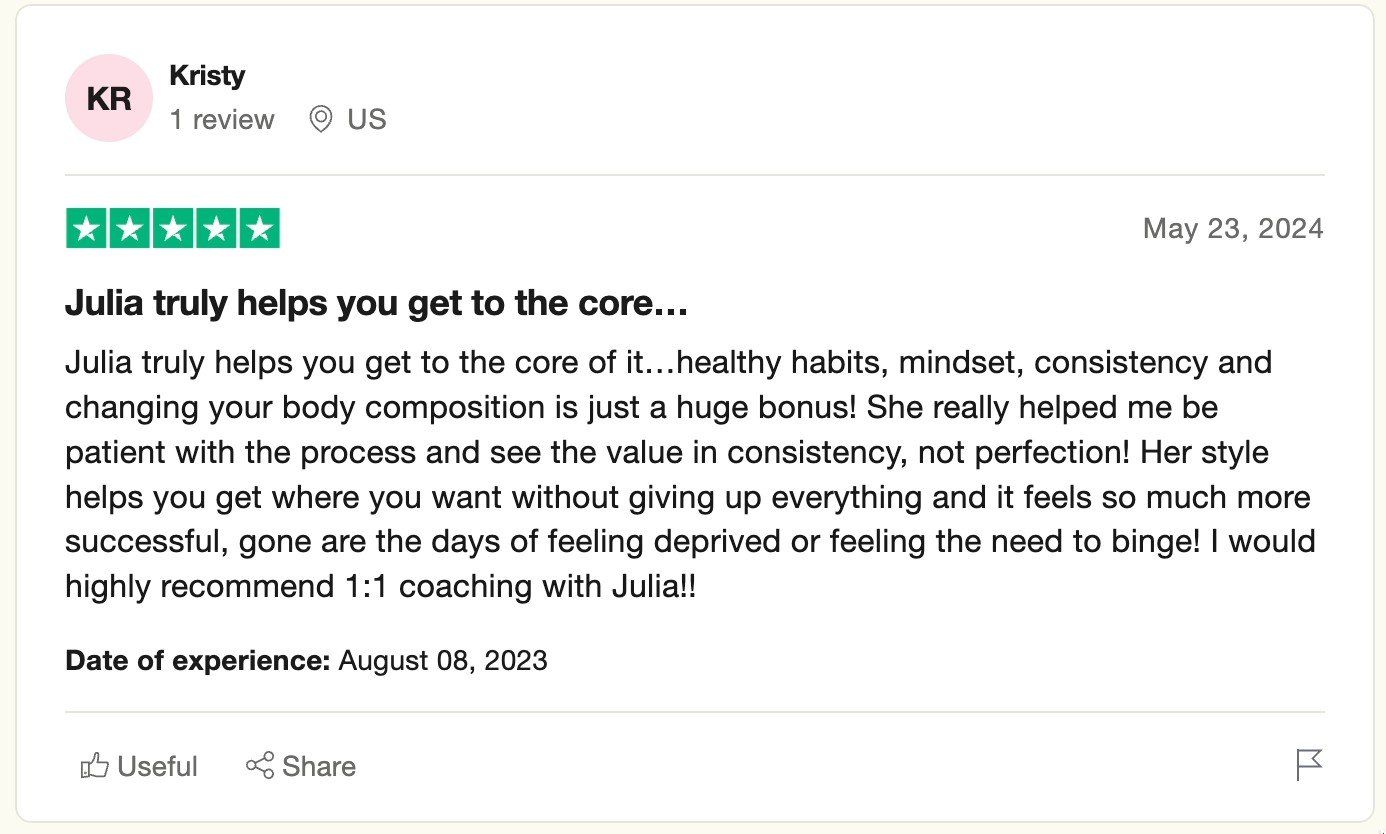Open the review title about Julia
The height and width of the screenshot is (834, 1386).
click(x=376, y=303)
